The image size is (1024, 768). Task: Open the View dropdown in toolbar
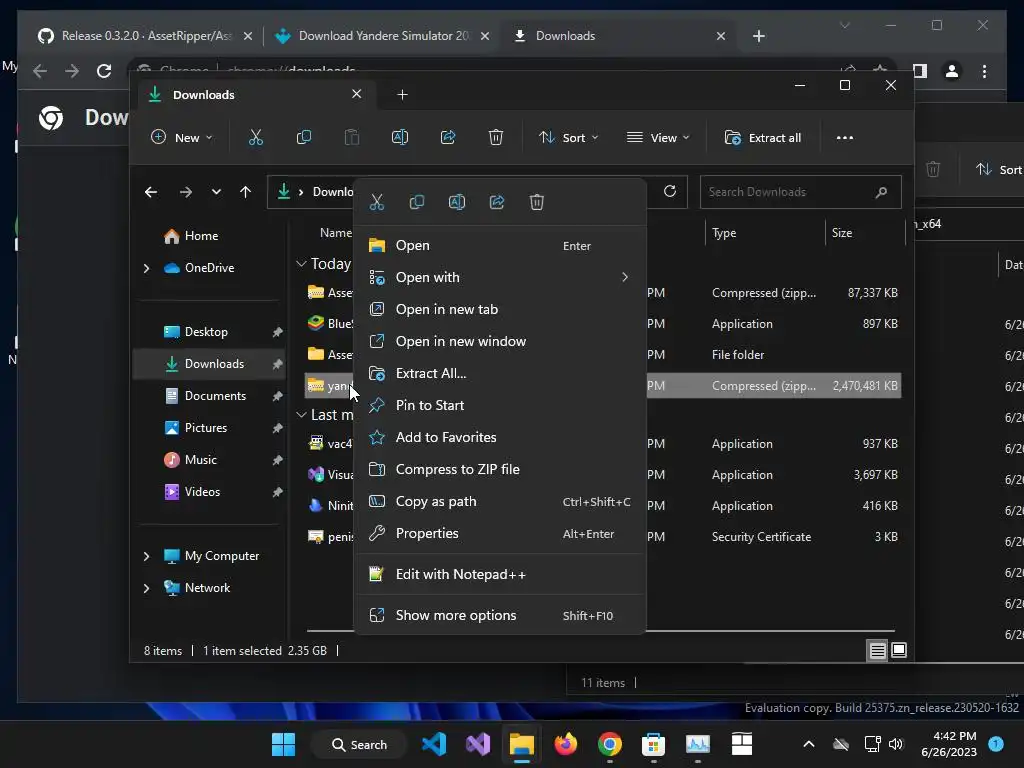[x=658, y=138]
